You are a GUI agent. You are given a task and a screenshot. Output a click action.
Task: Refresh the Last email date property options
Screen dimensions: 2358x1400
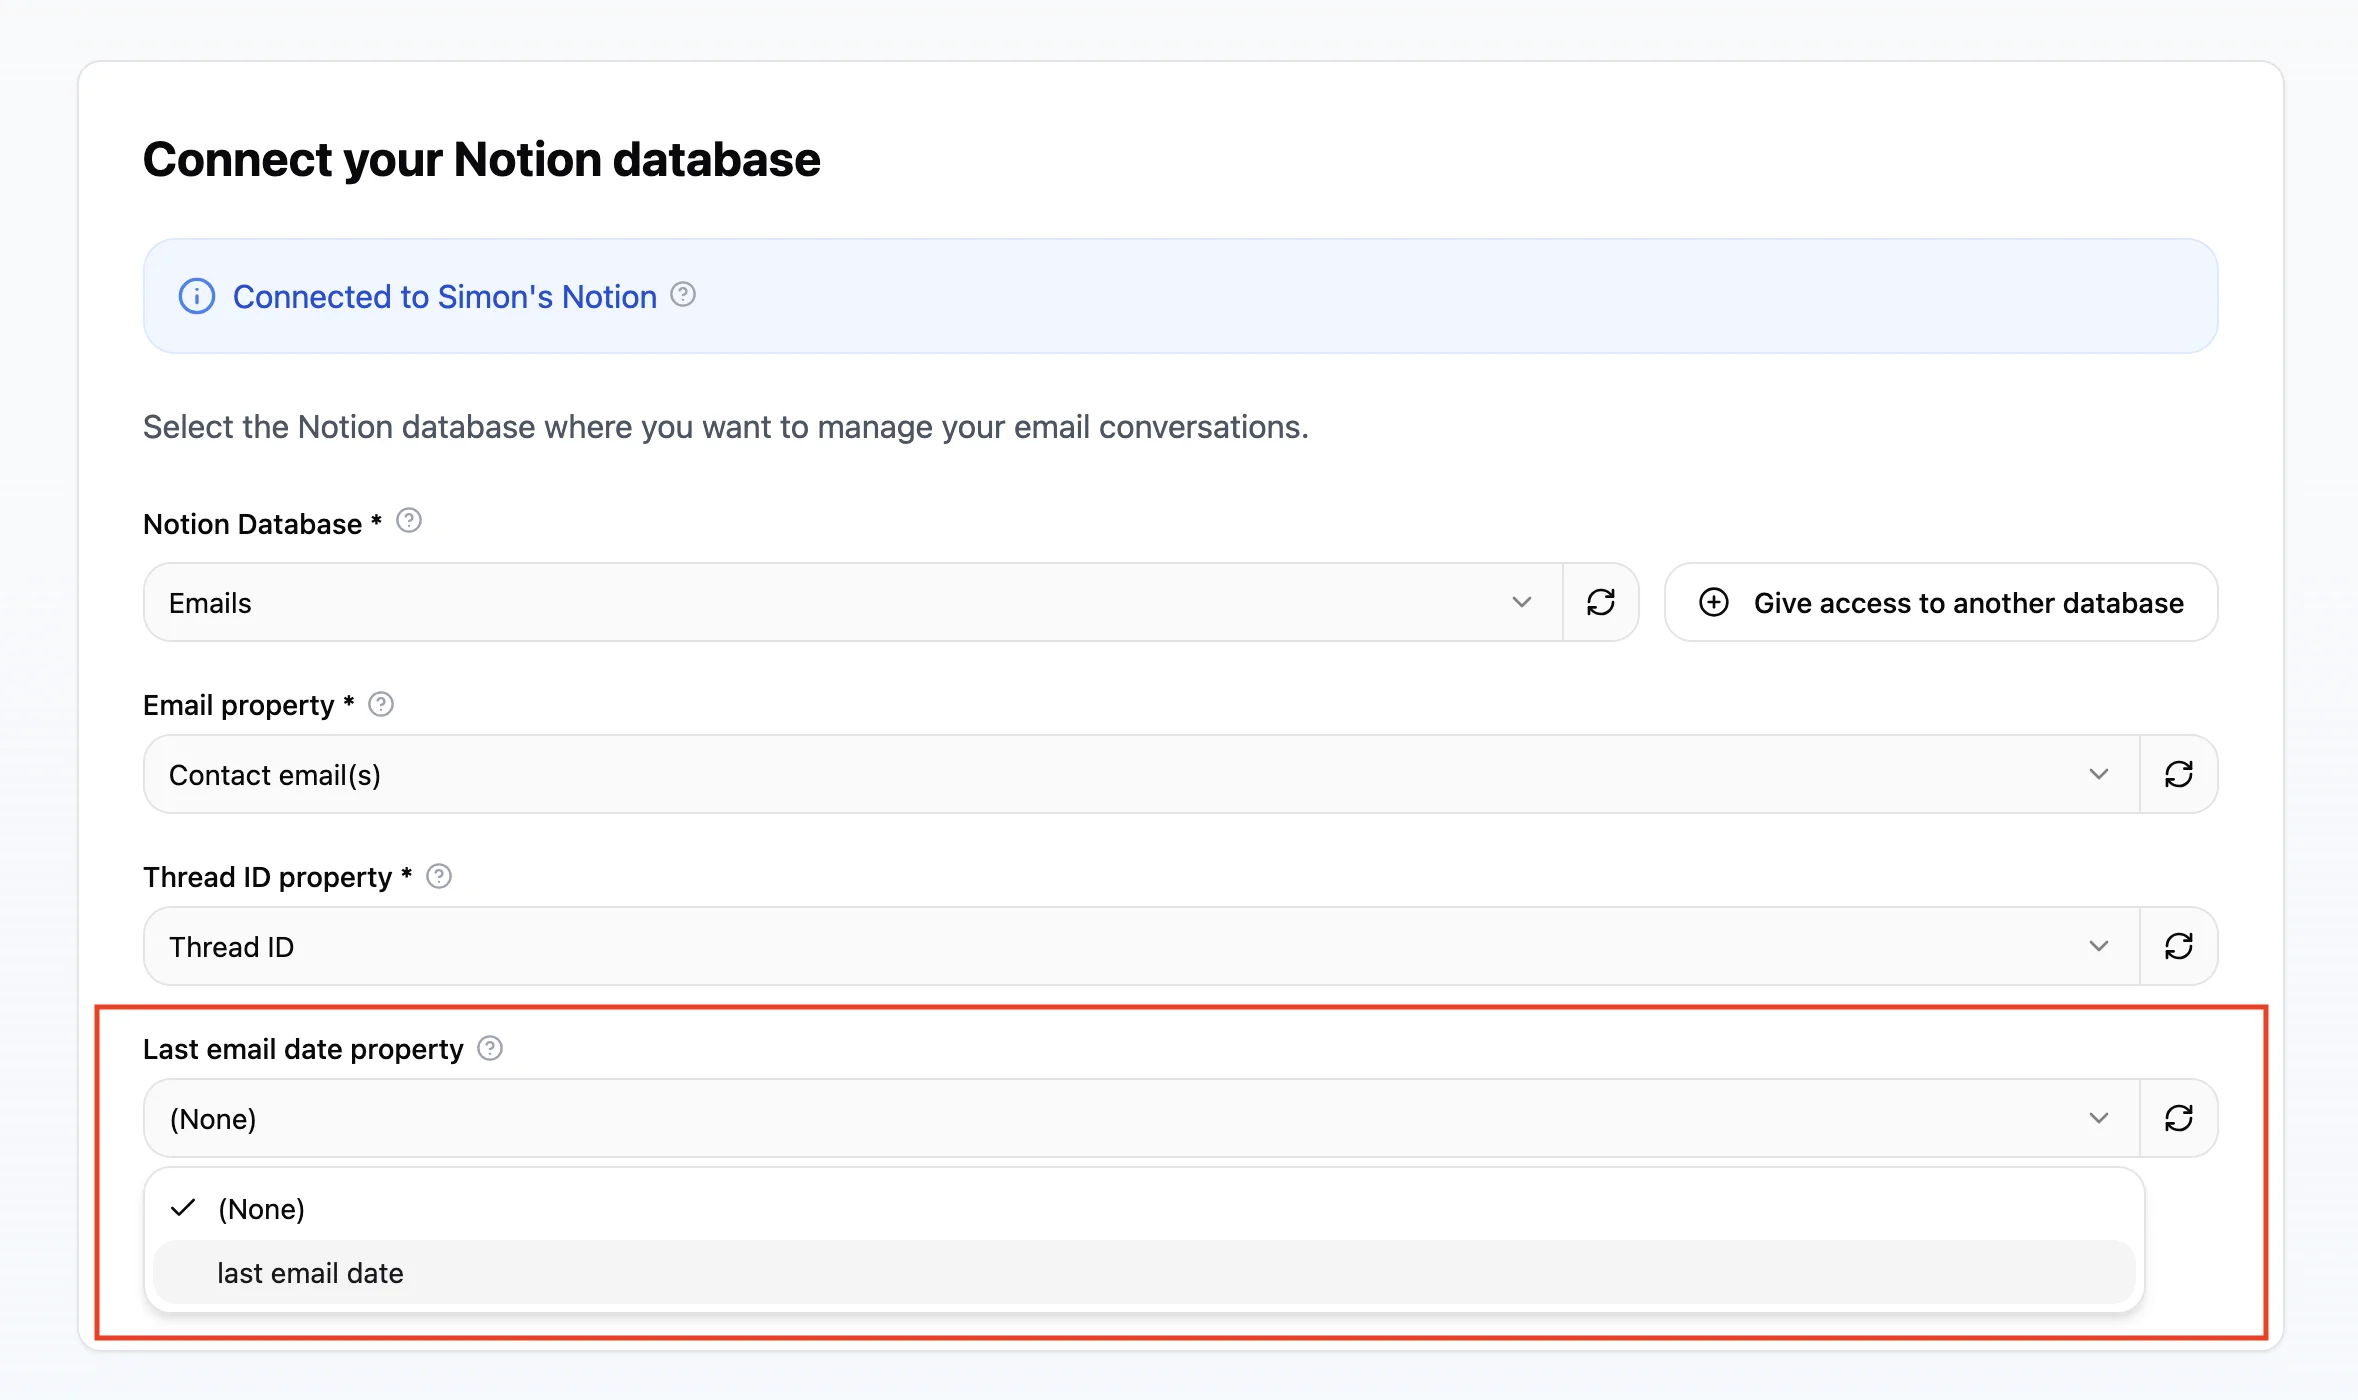pyautogui.click(x=2179, y=1118)
